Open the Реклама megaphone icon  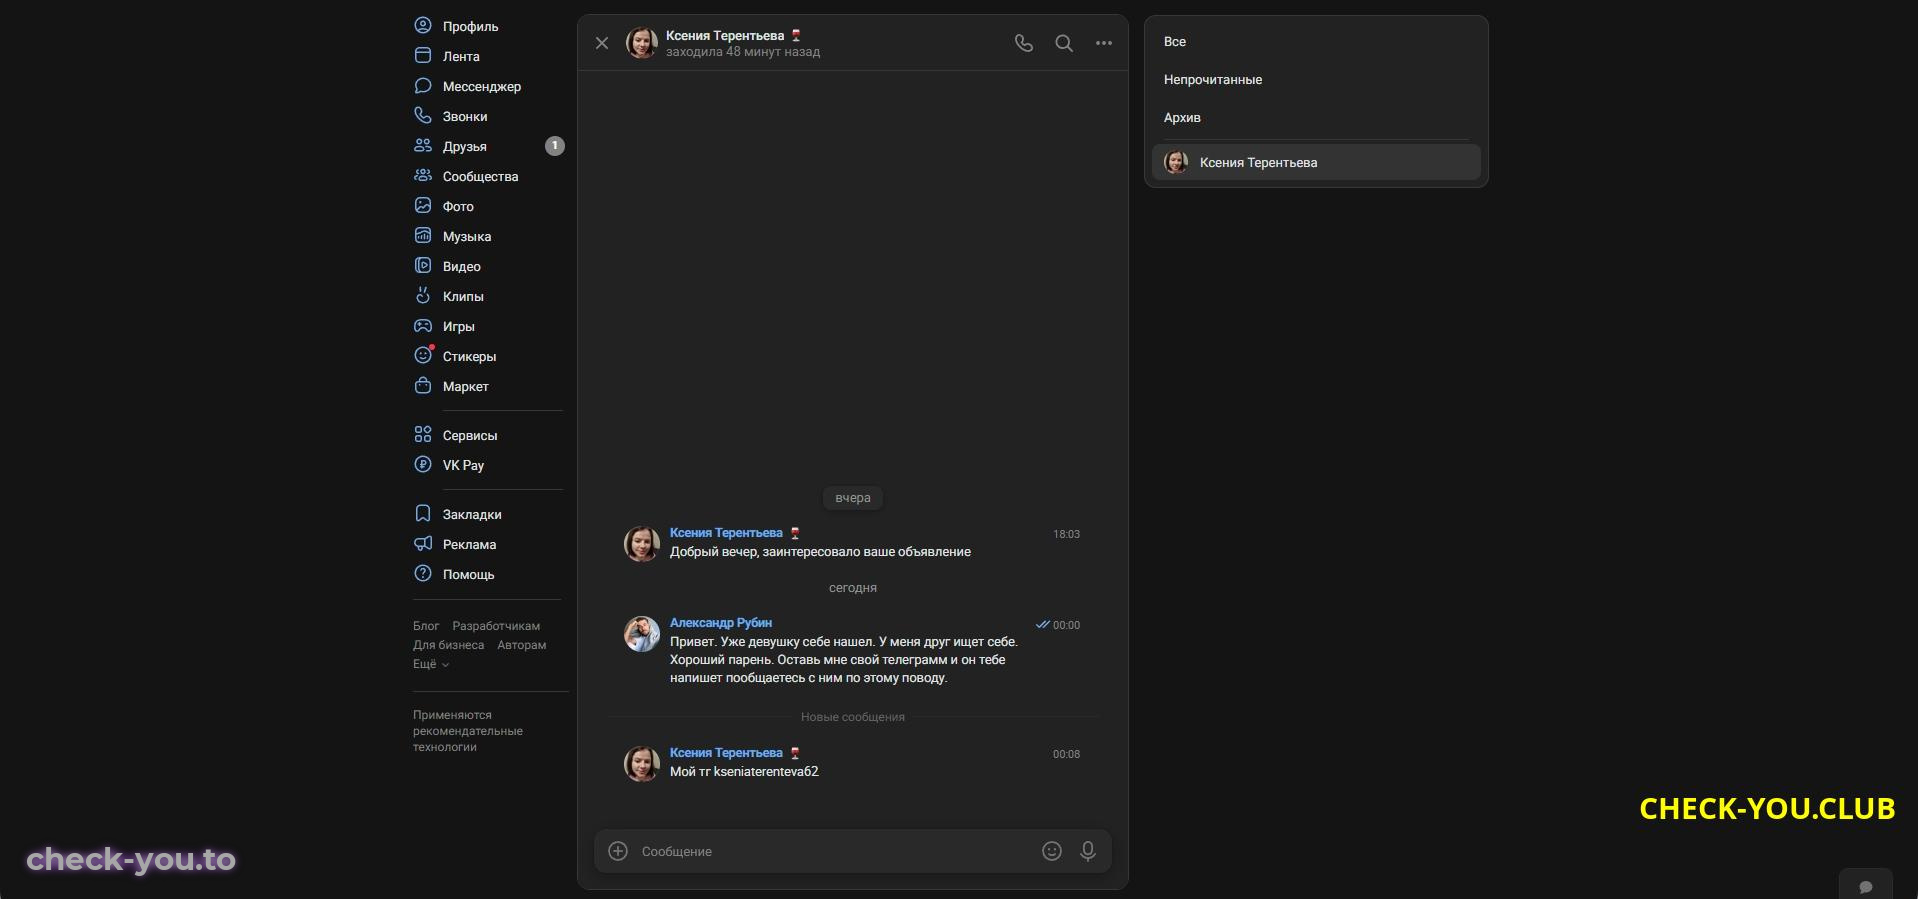tap(423, 543)
